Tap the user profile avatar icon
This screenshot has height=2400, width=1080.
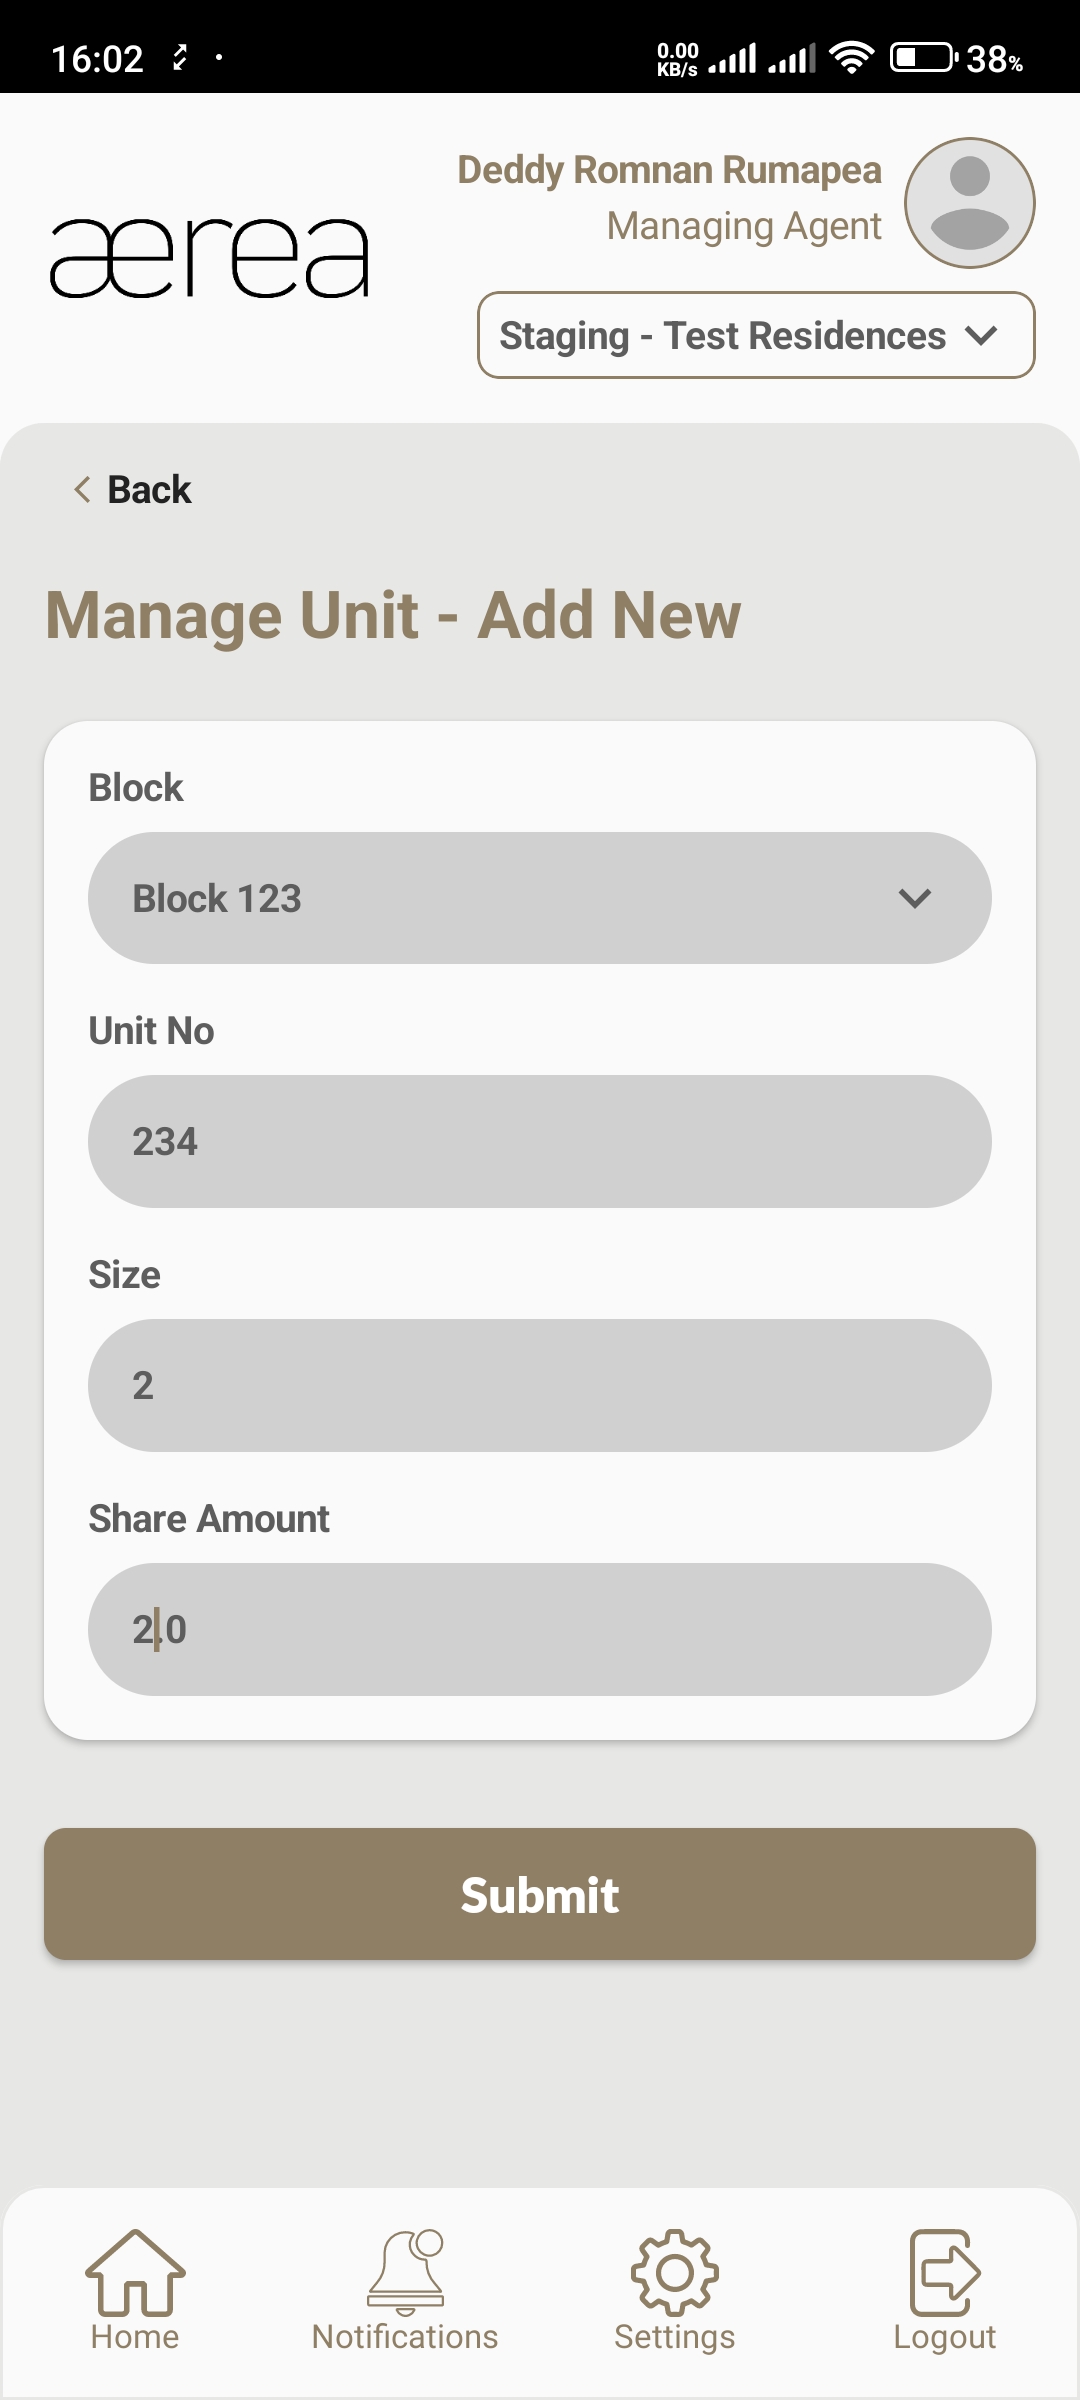pyautogui.click(x=969, y=203)
